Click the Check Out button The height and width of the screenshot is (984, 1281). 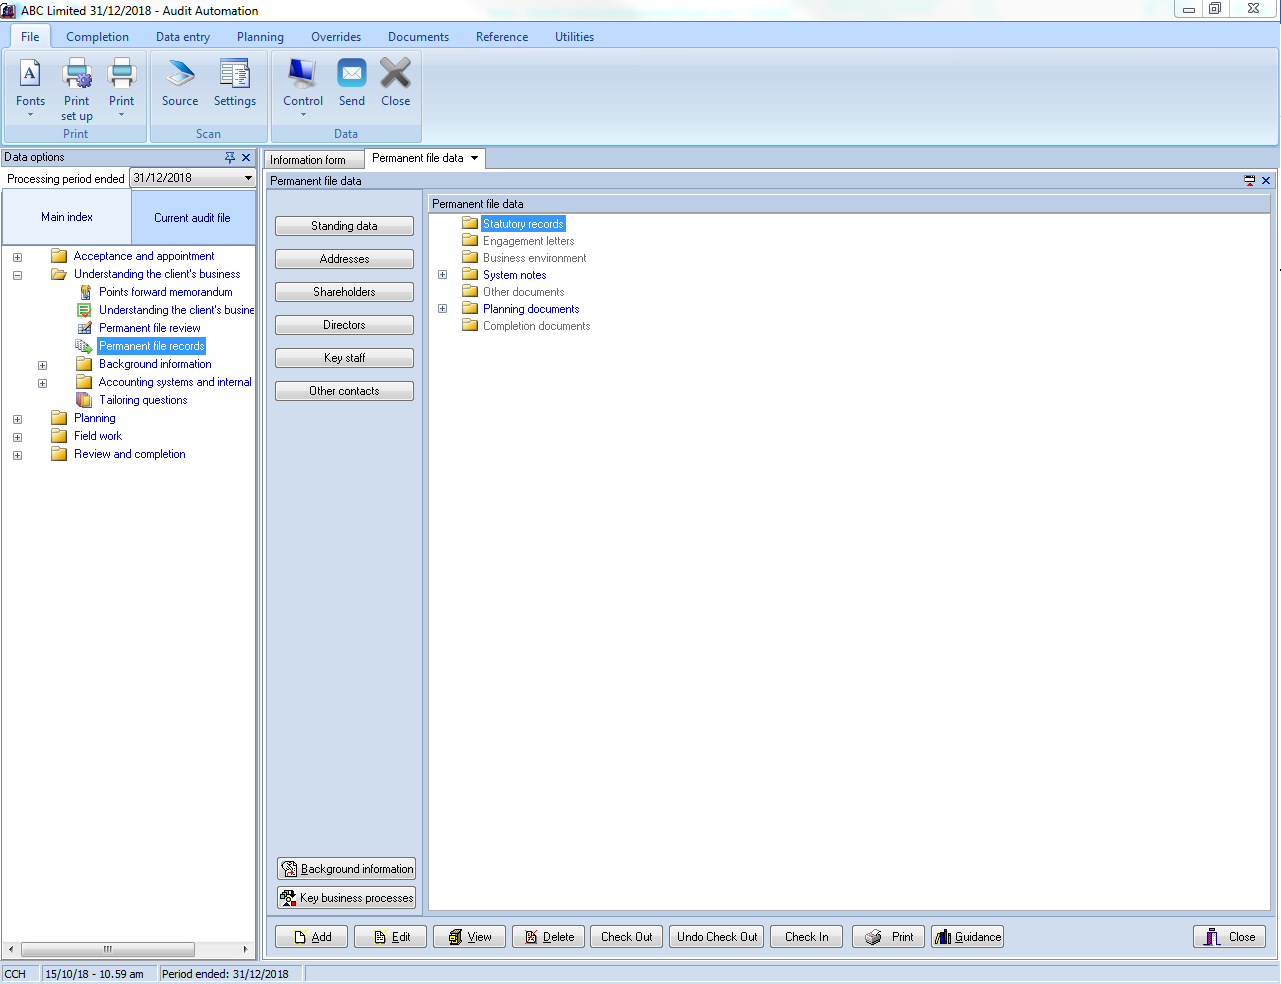626,937
